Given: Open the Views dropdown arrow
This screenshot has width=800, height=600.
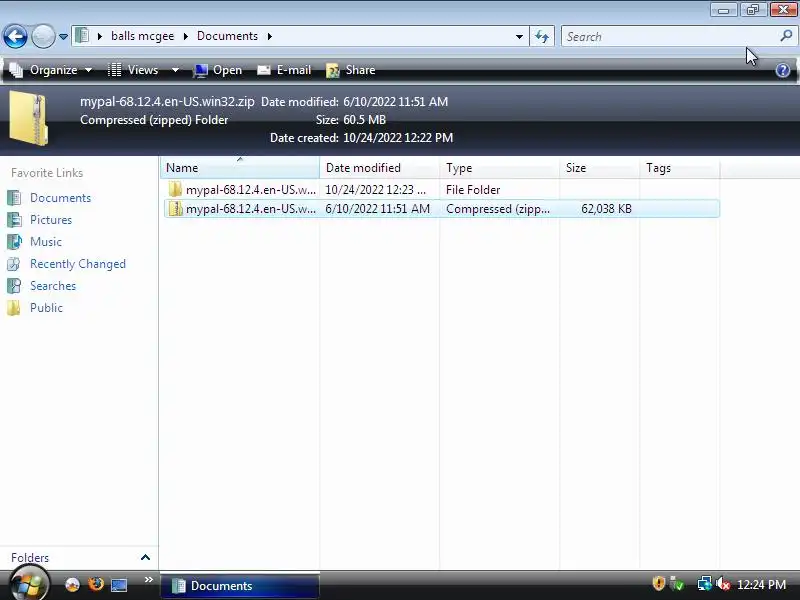Looking at the screenshot, I should [175, 70].
